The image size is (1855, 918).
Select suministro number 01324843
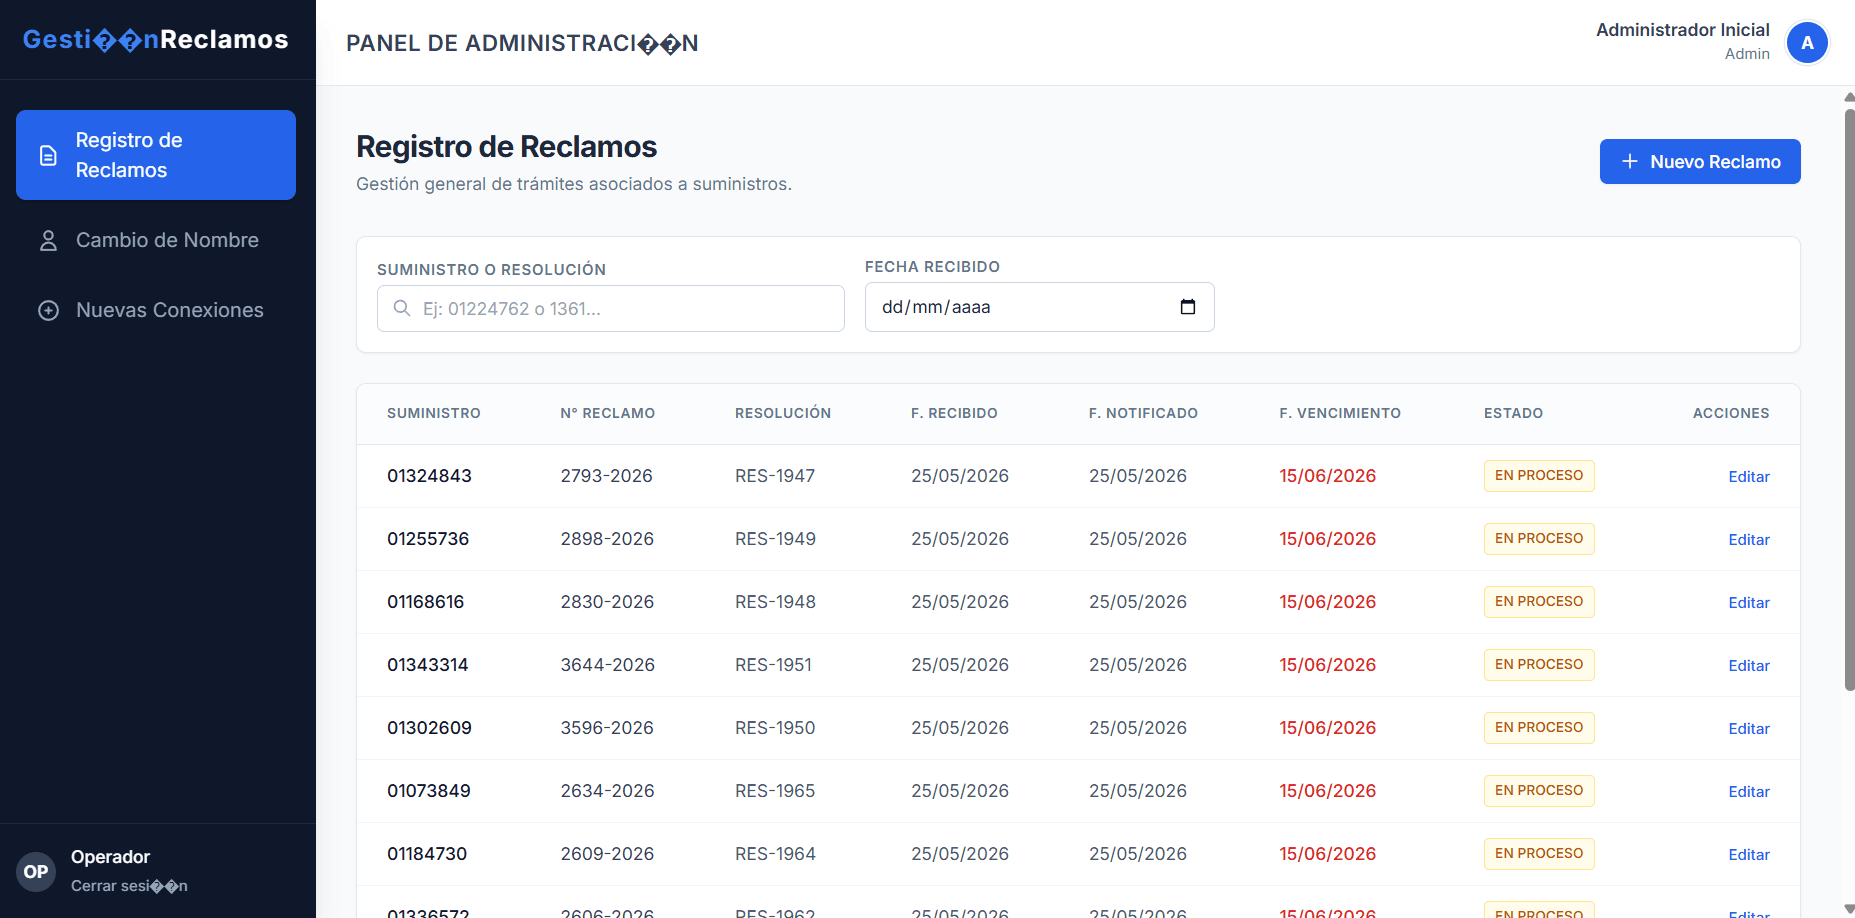[x=429, y=476]
